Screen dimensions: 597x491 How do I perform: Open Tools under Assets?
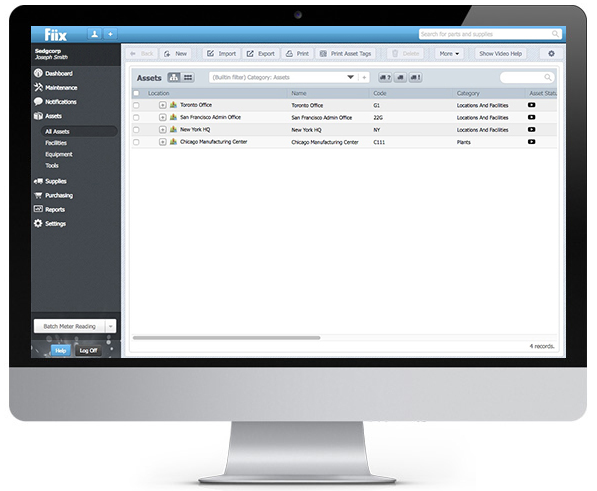point(52,166)
